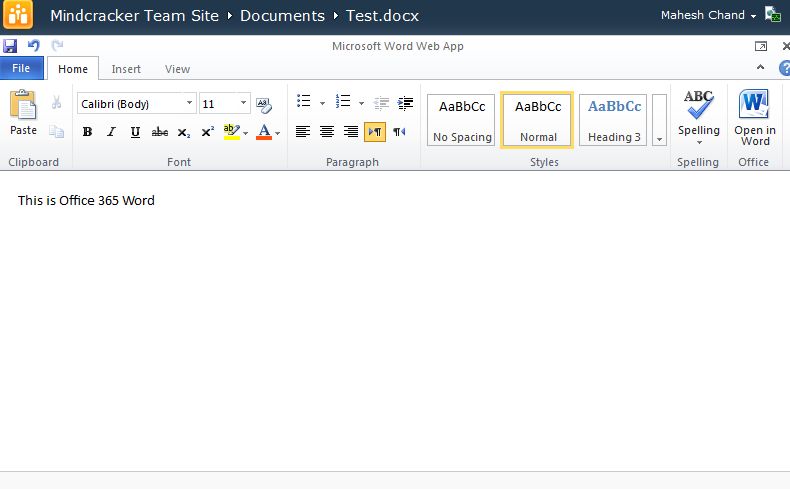Toggle Subscript formatting
The width and height of the screenshot is (790, 489).
[x=184, y=132]
